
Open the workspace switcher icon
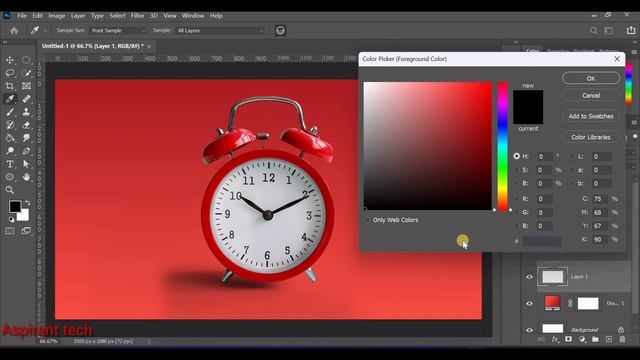tap(609, 31)
